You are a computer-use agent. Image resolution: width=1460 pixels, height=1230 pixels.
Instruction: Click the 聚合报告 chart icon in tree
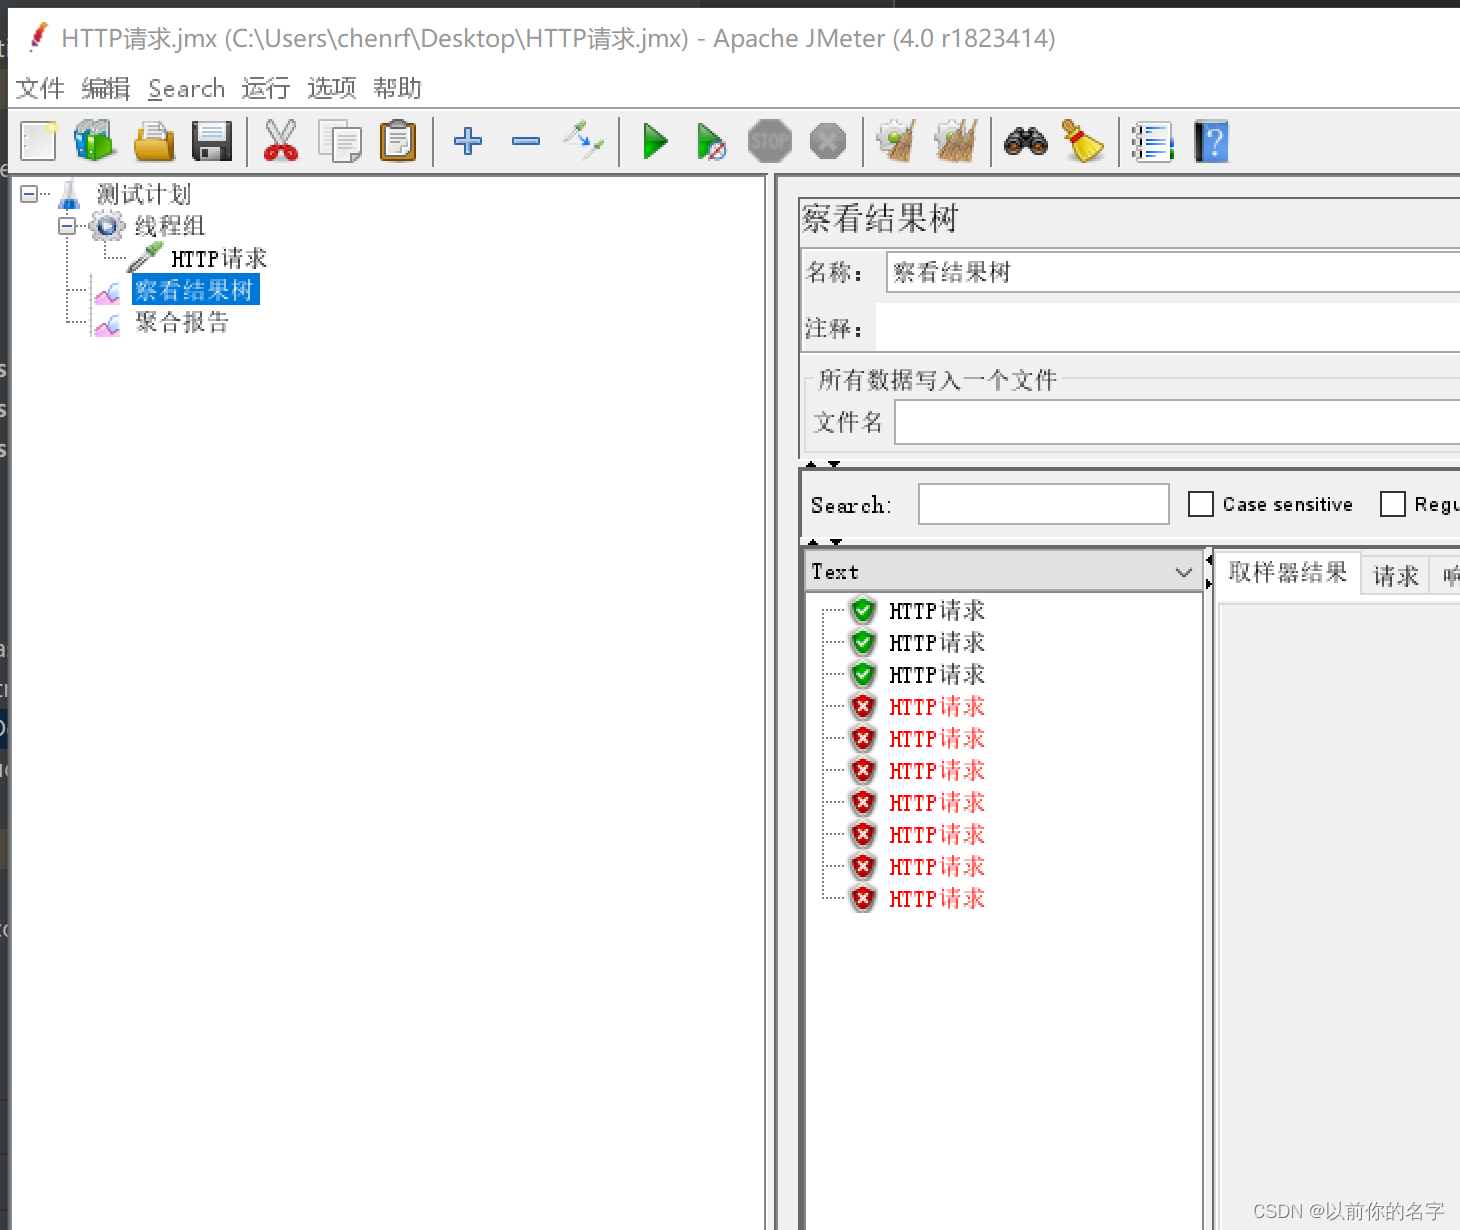107,324
